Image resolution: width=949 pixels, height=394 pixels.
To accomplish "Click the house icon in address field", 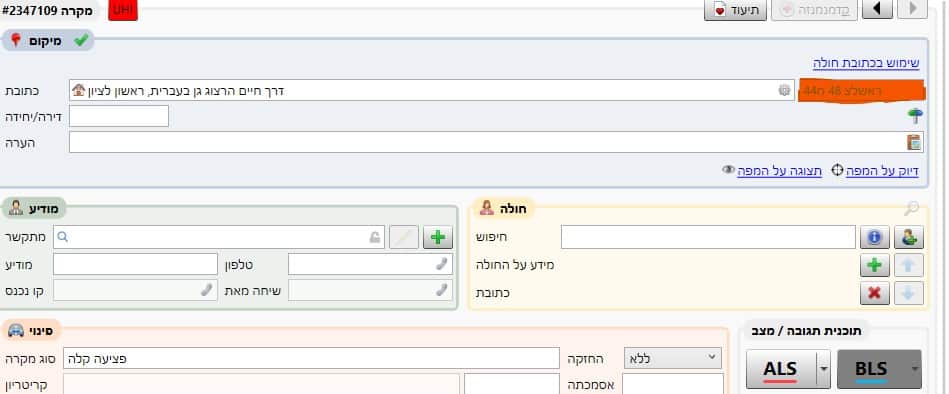I will [x=79, y=90].
